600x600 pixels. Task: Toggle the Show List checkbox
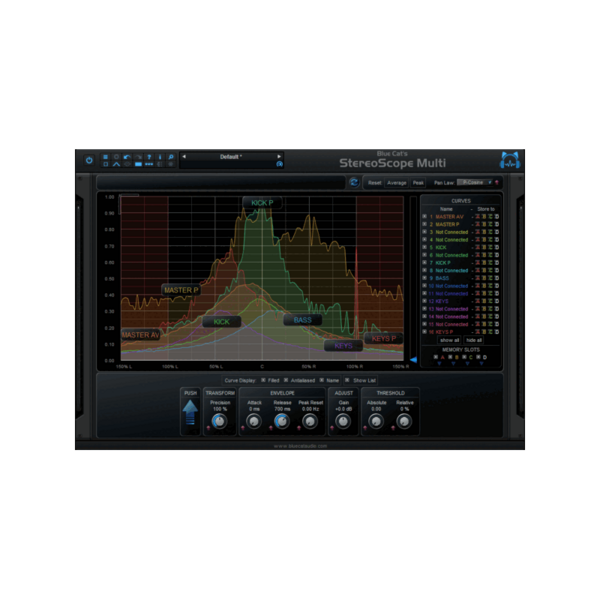(347, 380)
